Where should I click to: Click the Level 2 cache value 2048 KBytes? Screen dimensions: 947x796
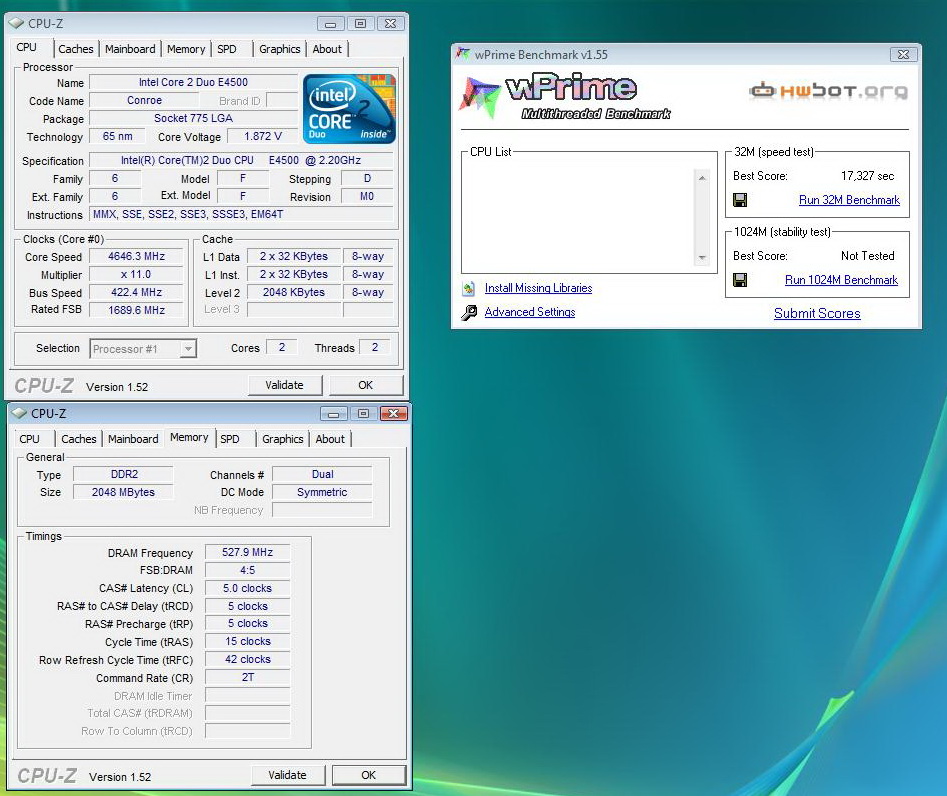tap(294, 292)
